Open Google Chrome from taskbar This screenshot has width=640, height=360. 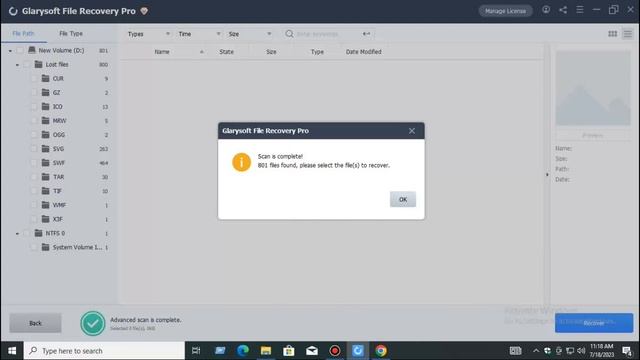(381, 351)
